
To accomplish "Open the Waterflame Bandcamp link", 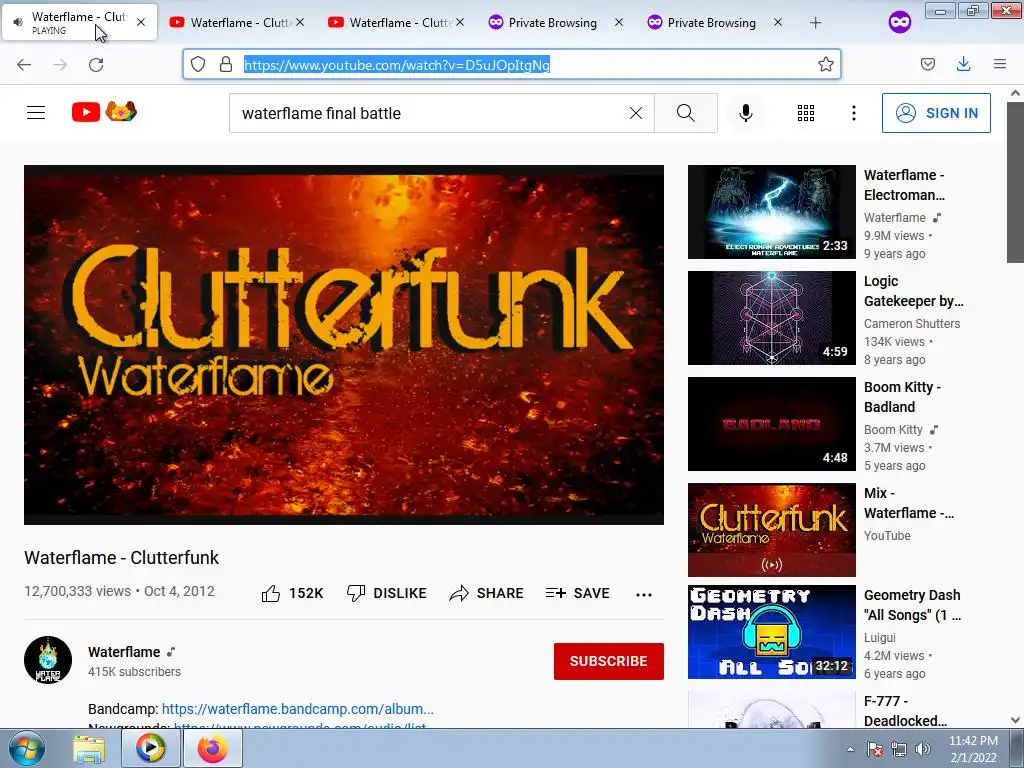I will coord(297,709).
